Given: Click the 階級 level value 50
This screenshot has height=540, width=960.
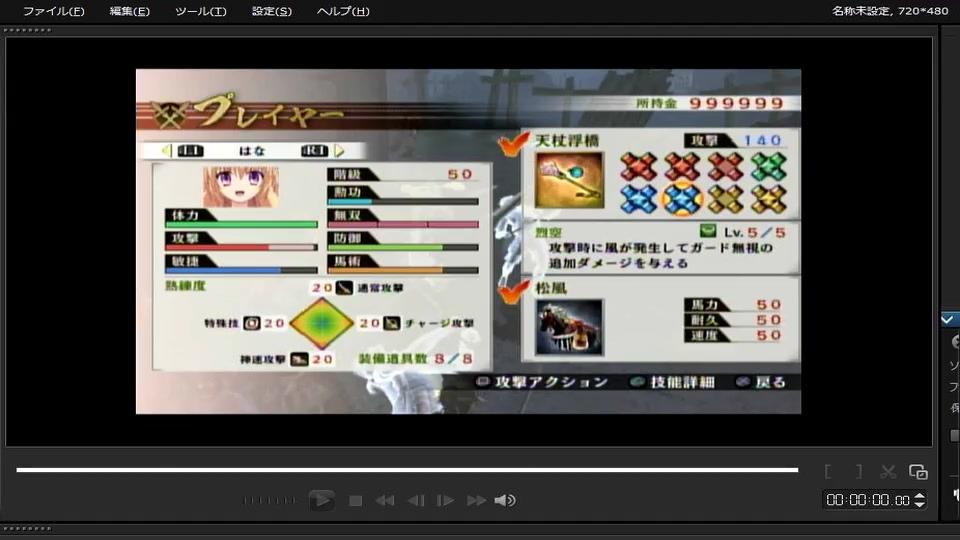Looking at the screenshot, I should click(460, 174).
